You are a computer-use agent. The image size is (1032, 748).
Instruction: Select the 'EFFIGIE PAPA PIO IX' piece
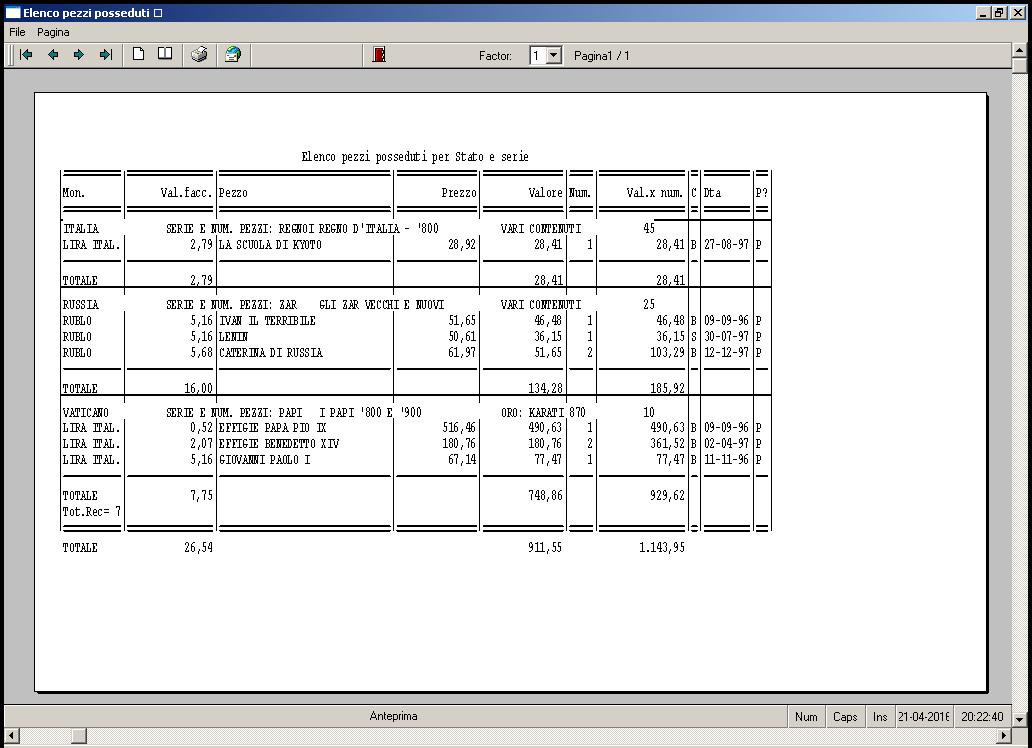pos(272,428)
